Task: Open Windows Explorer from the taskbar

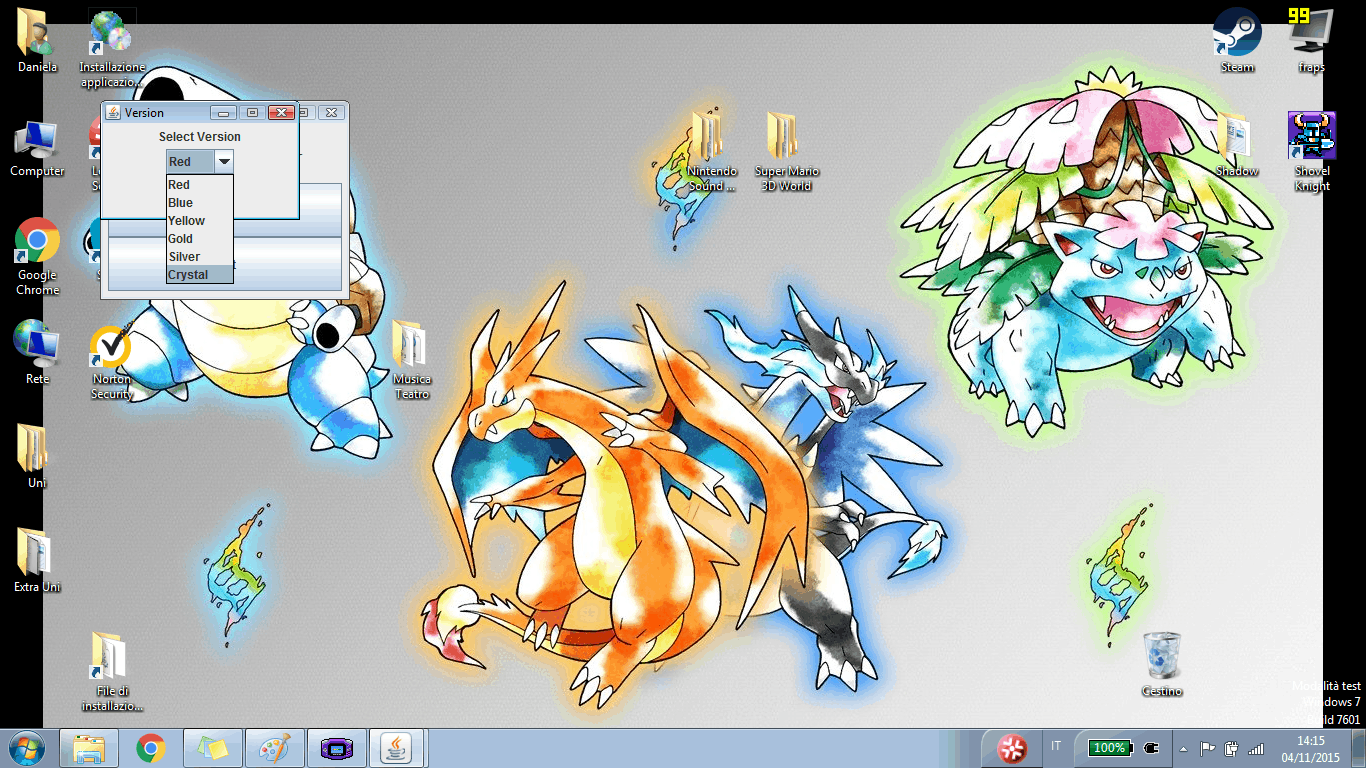Action: tap(89, 748)
